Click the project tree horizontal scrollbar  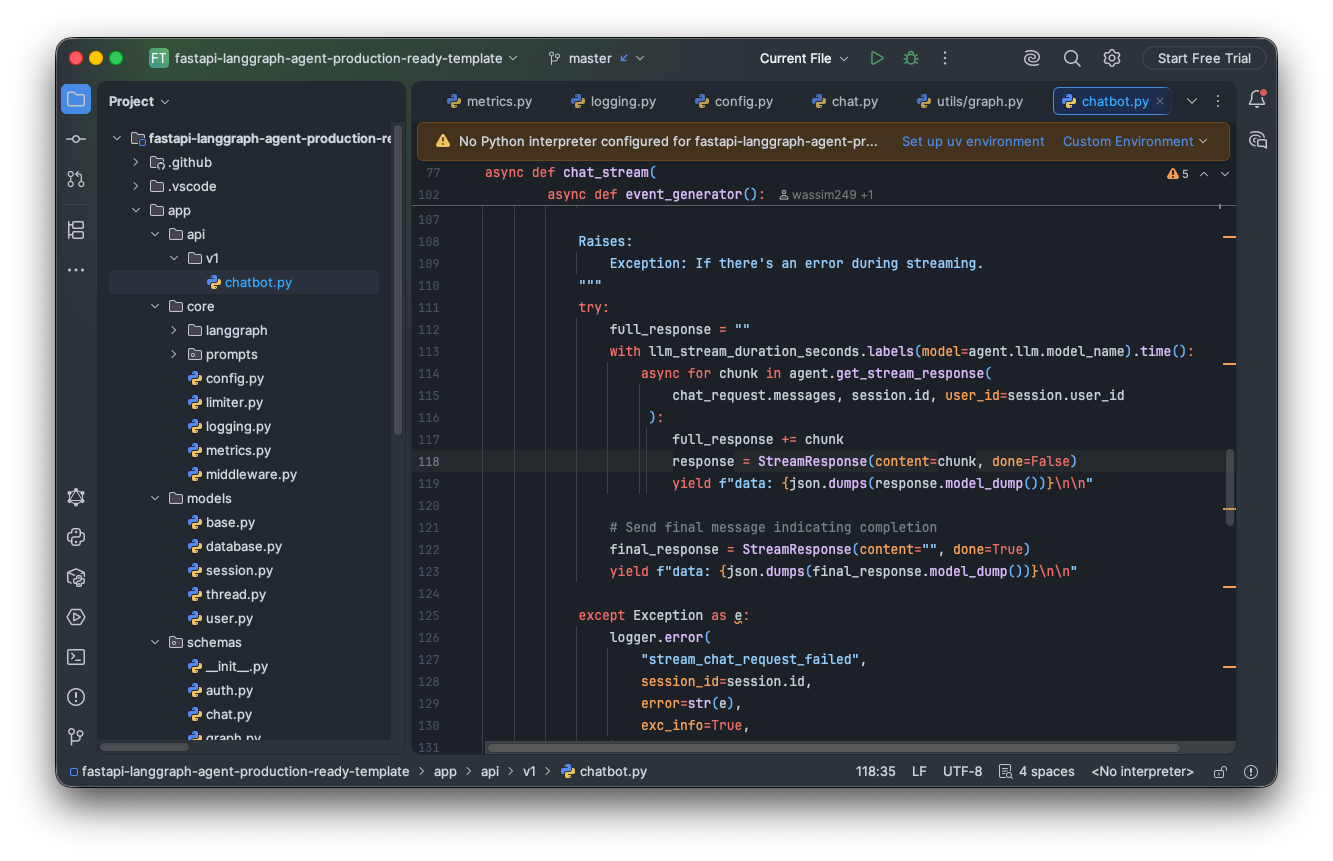coord(145,747)
